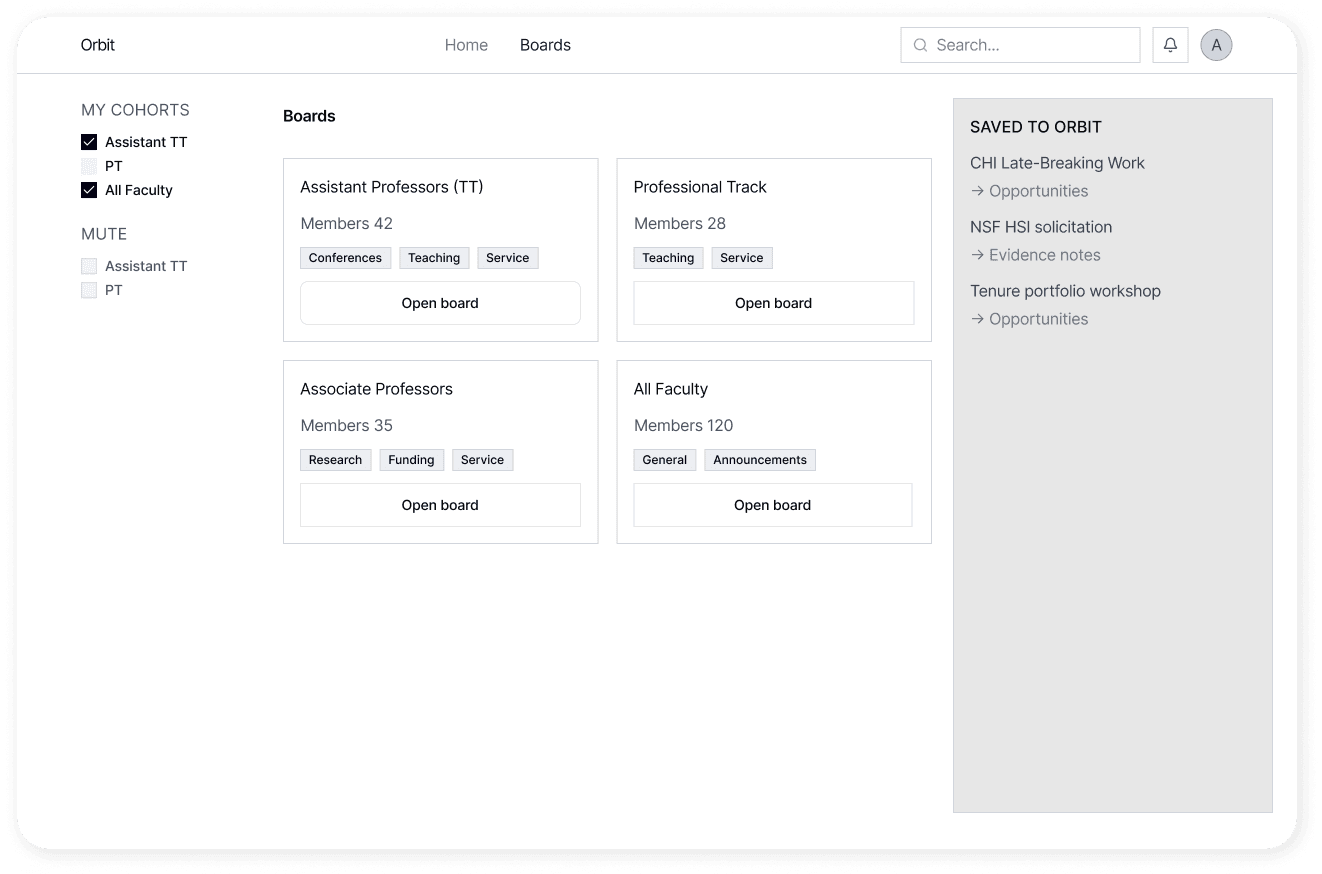Click the Members 35 text
The width and height of the screenshot is (1322, 874).
tap(346, 425)
